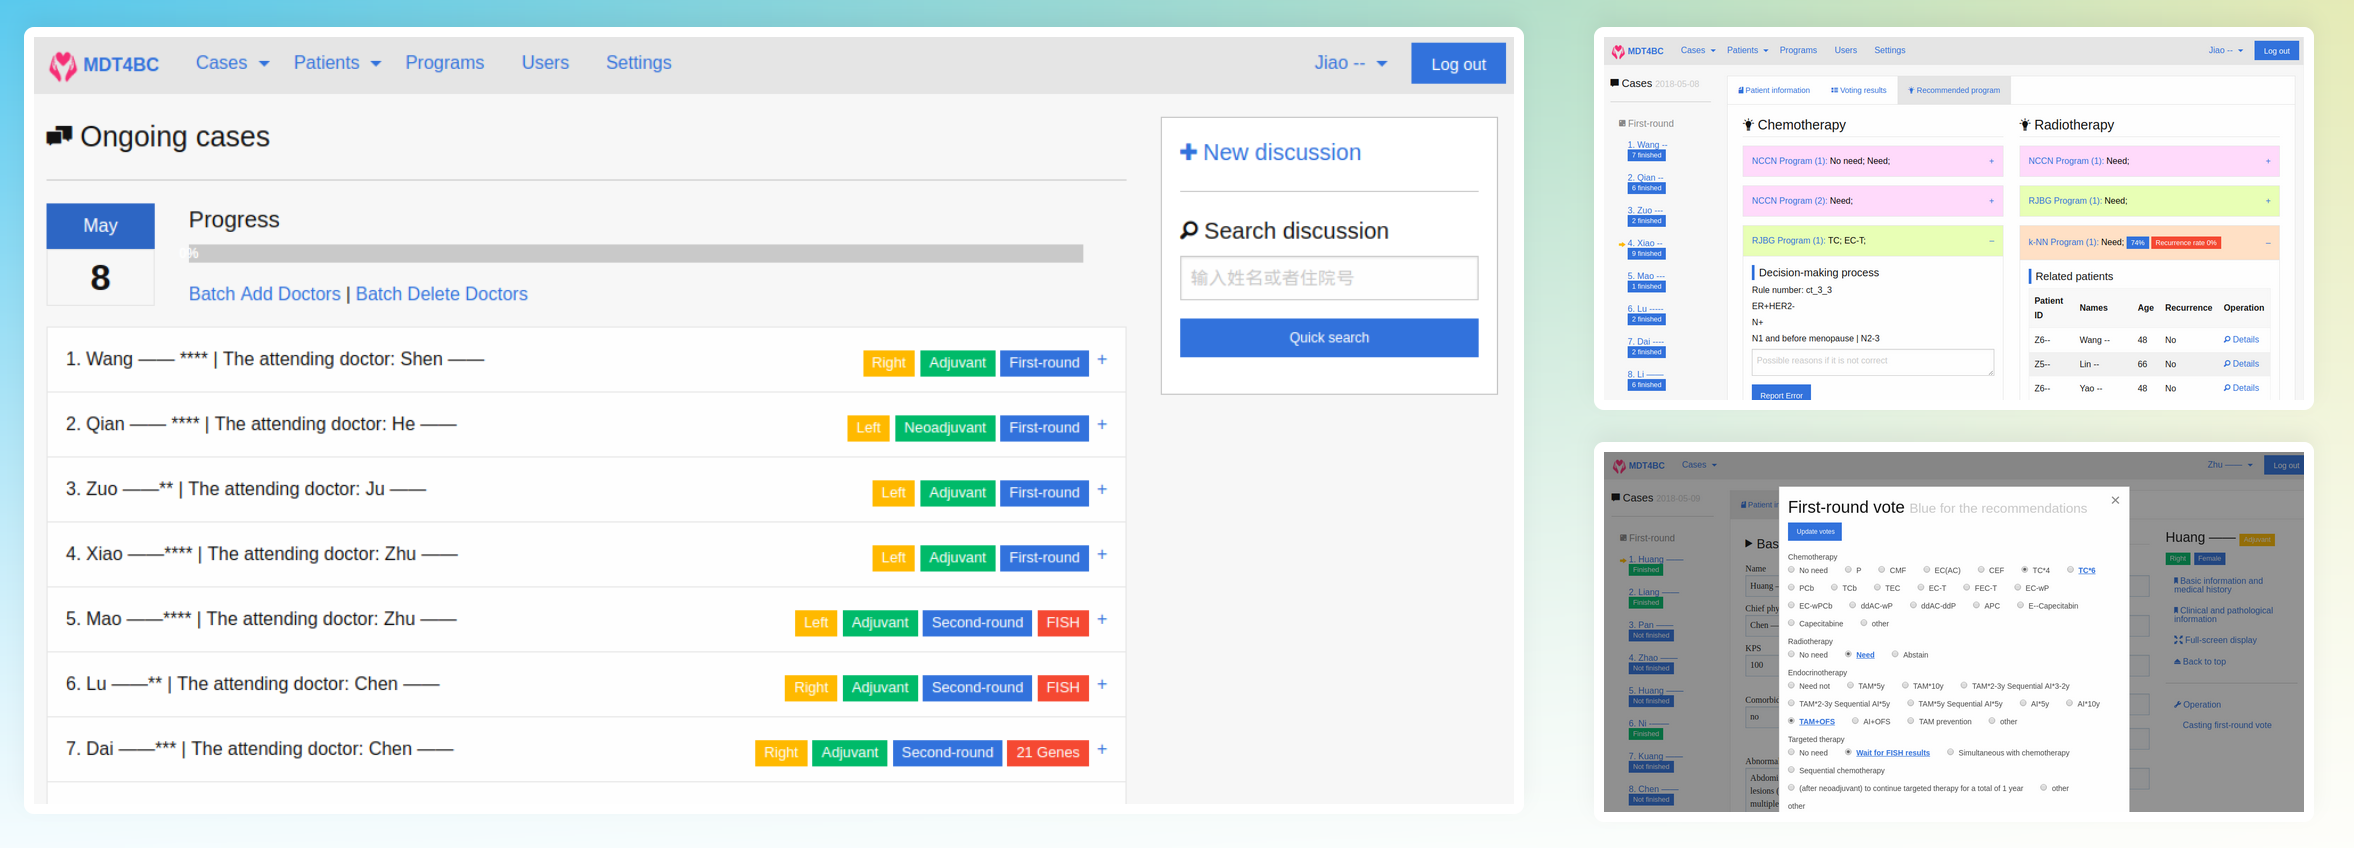Click the Quick search button
Image resolution: width=2354 pixels, height=848 pixels.
(x=1329, y=338)
